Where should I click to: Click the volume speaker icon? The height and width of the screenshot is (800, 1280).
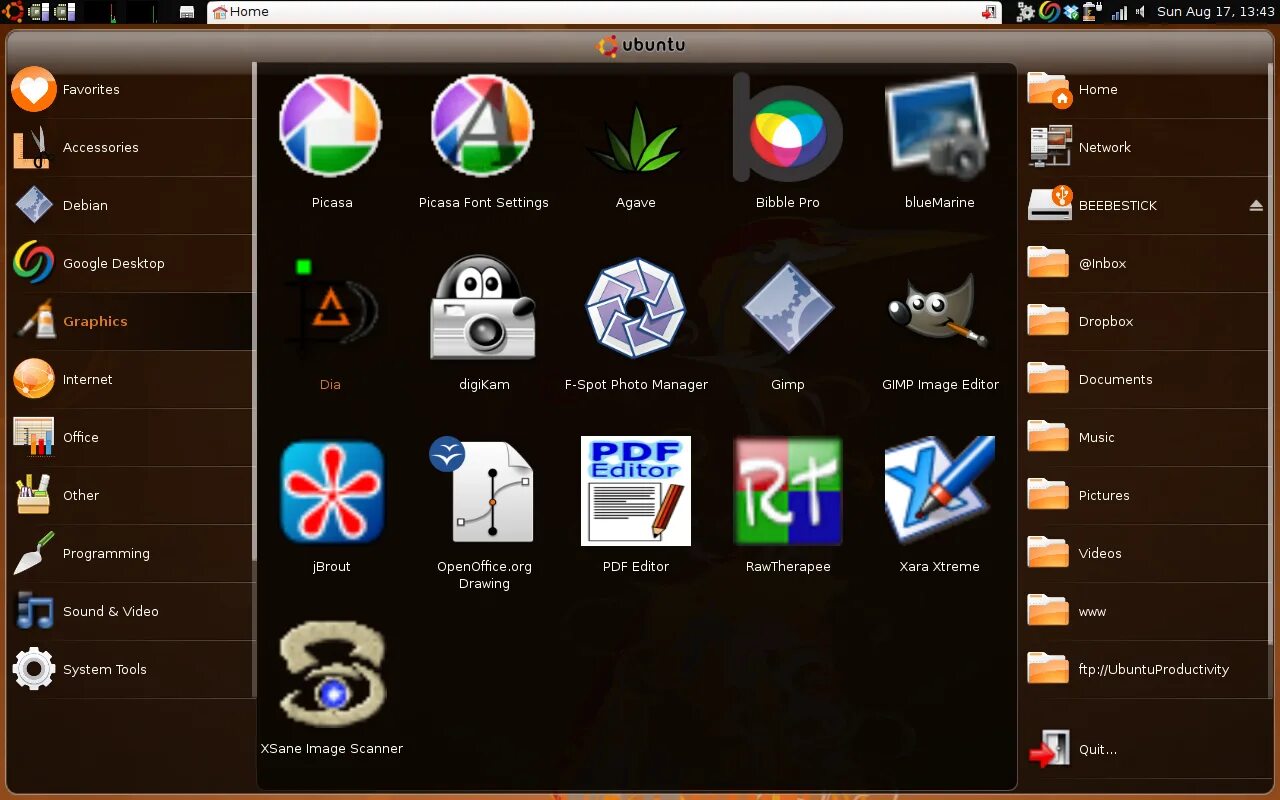pos(1141,12)
